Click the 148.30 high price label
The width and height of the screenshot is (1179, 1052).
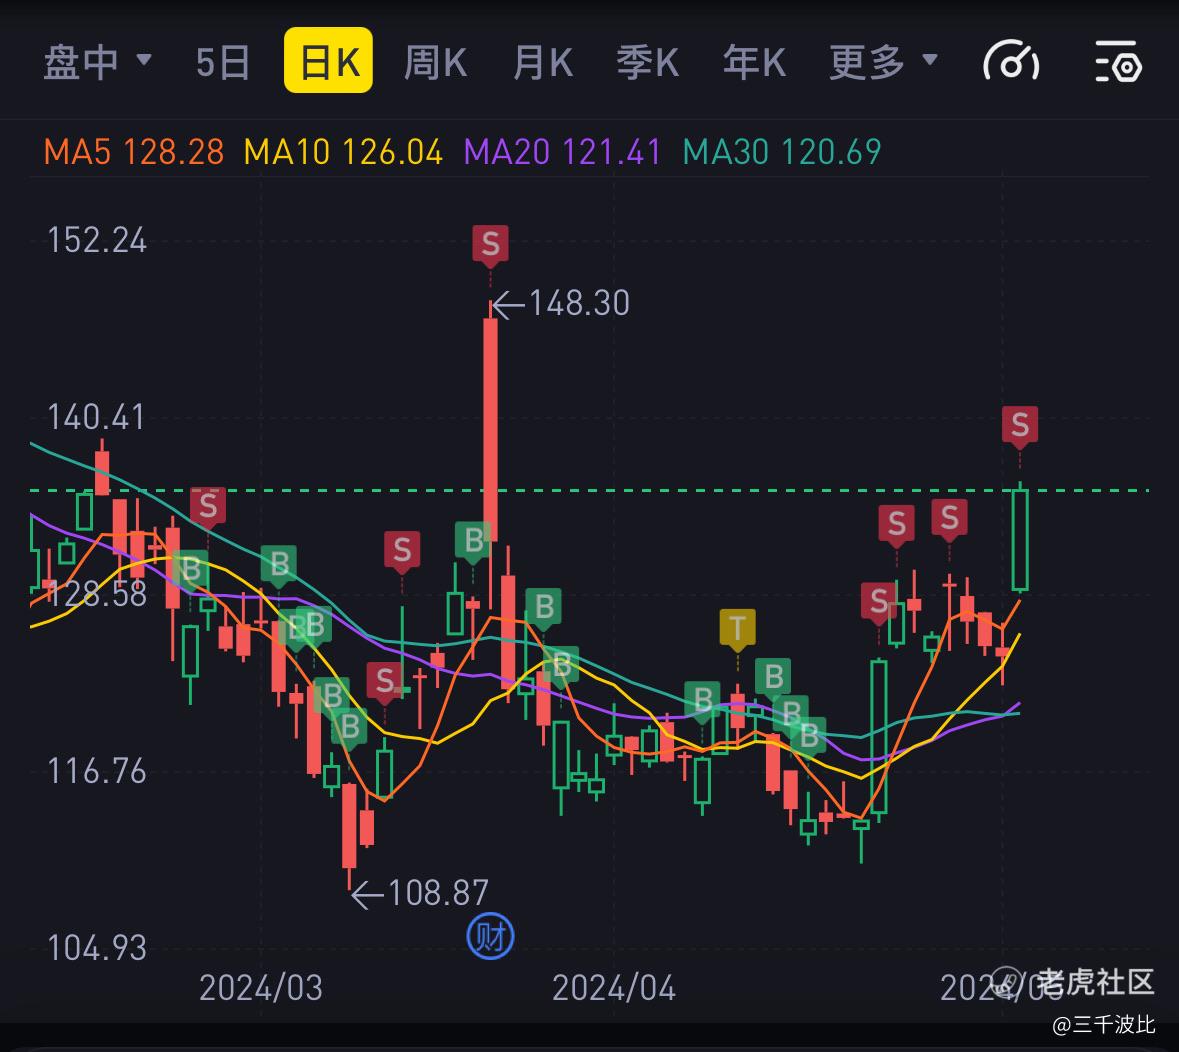coord(579,304)
